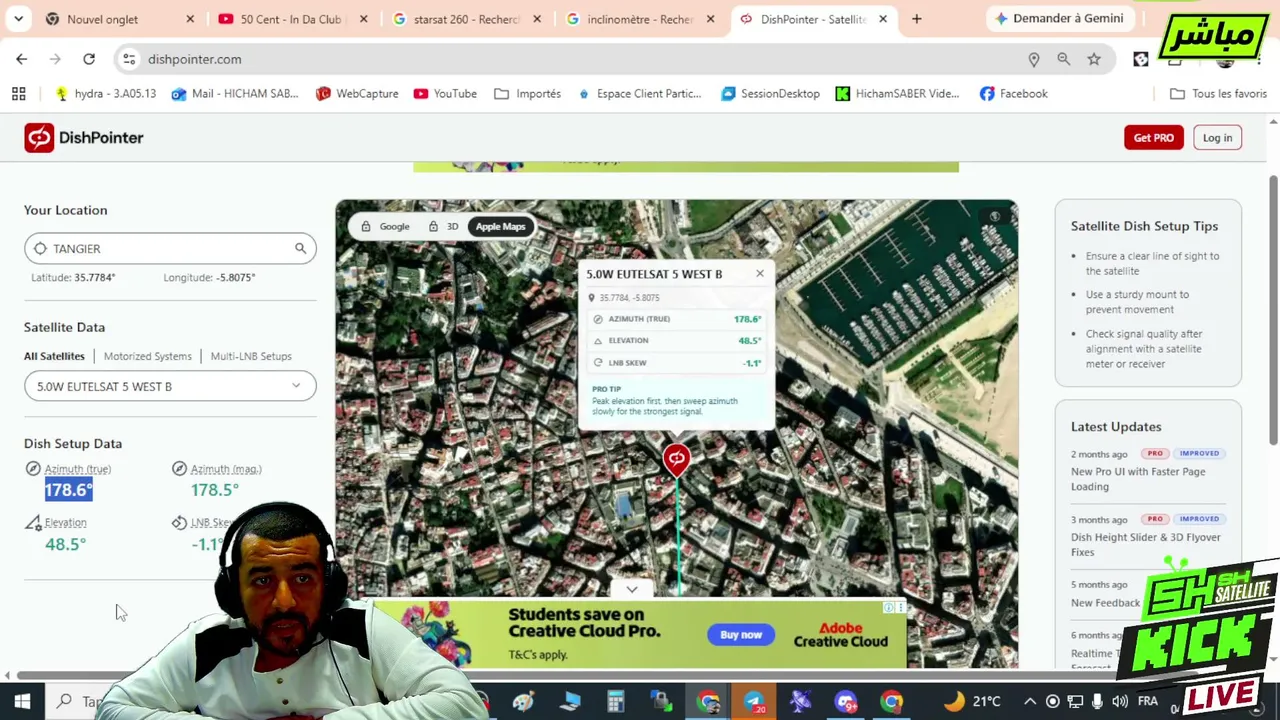Click the zoom magnifier icon in address bar

(x=1064, y=59)
